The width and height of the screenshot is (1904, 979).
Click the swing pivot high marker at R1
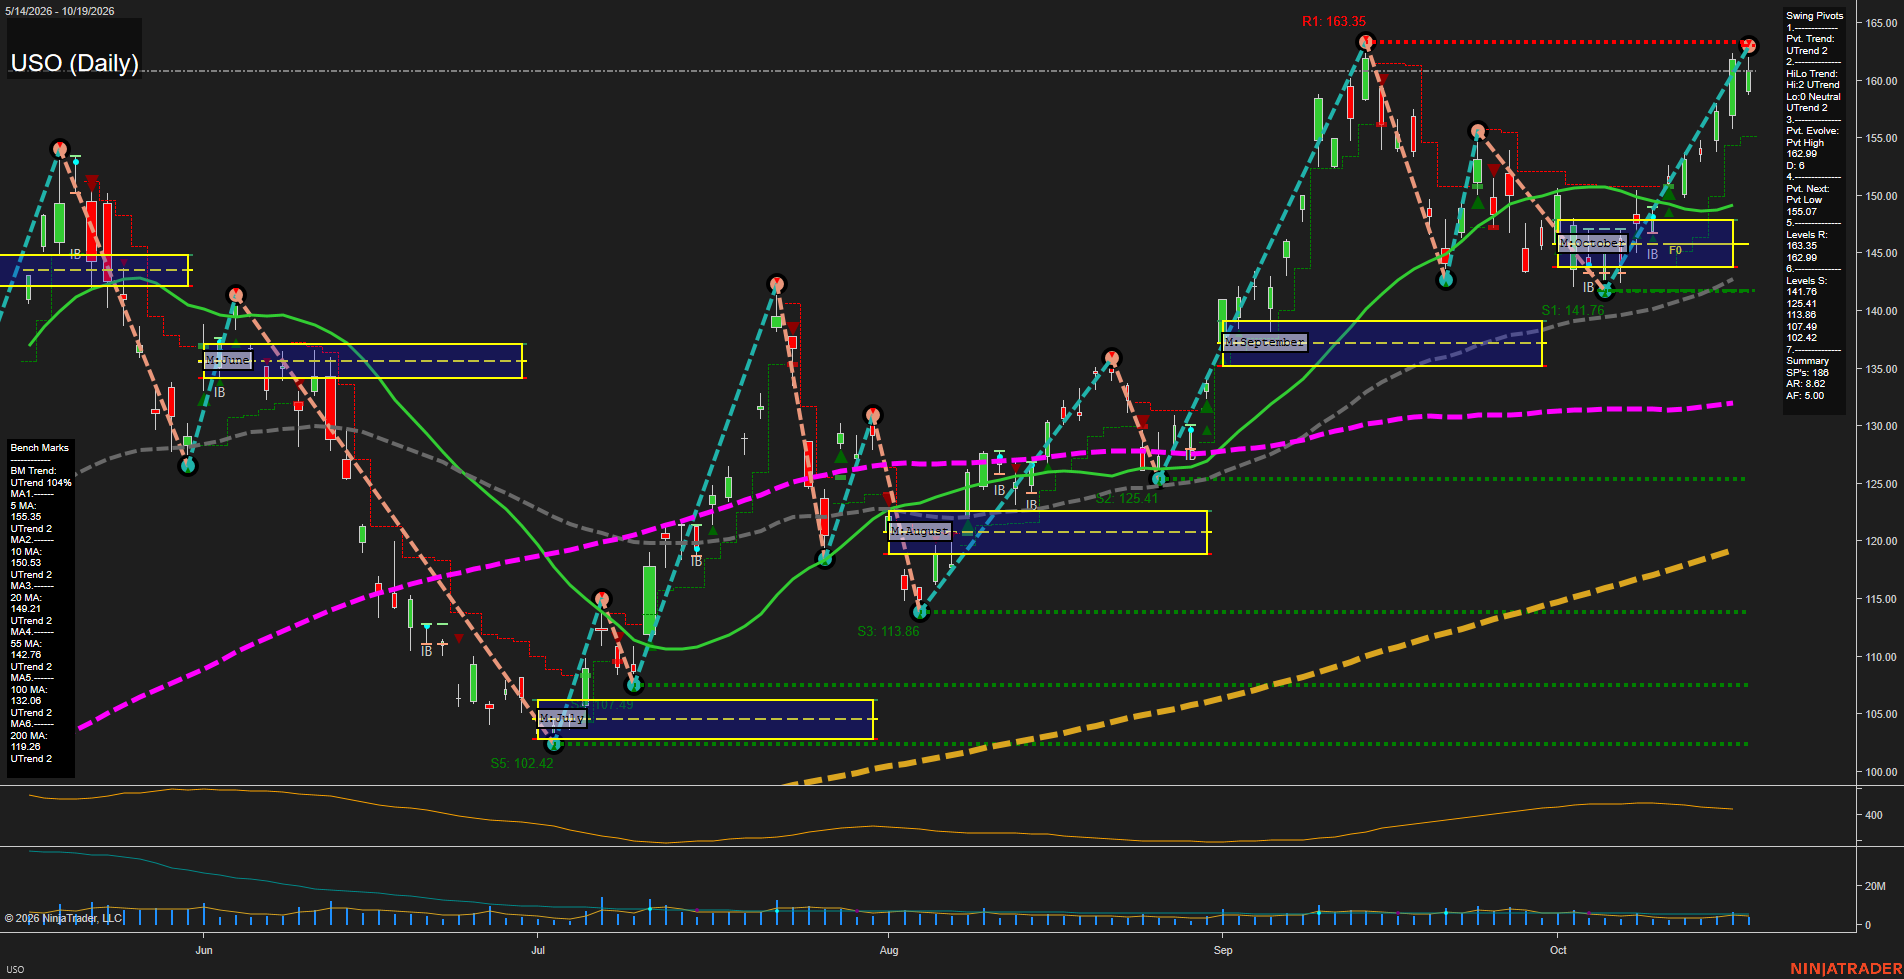click(x=1366, y=42)
